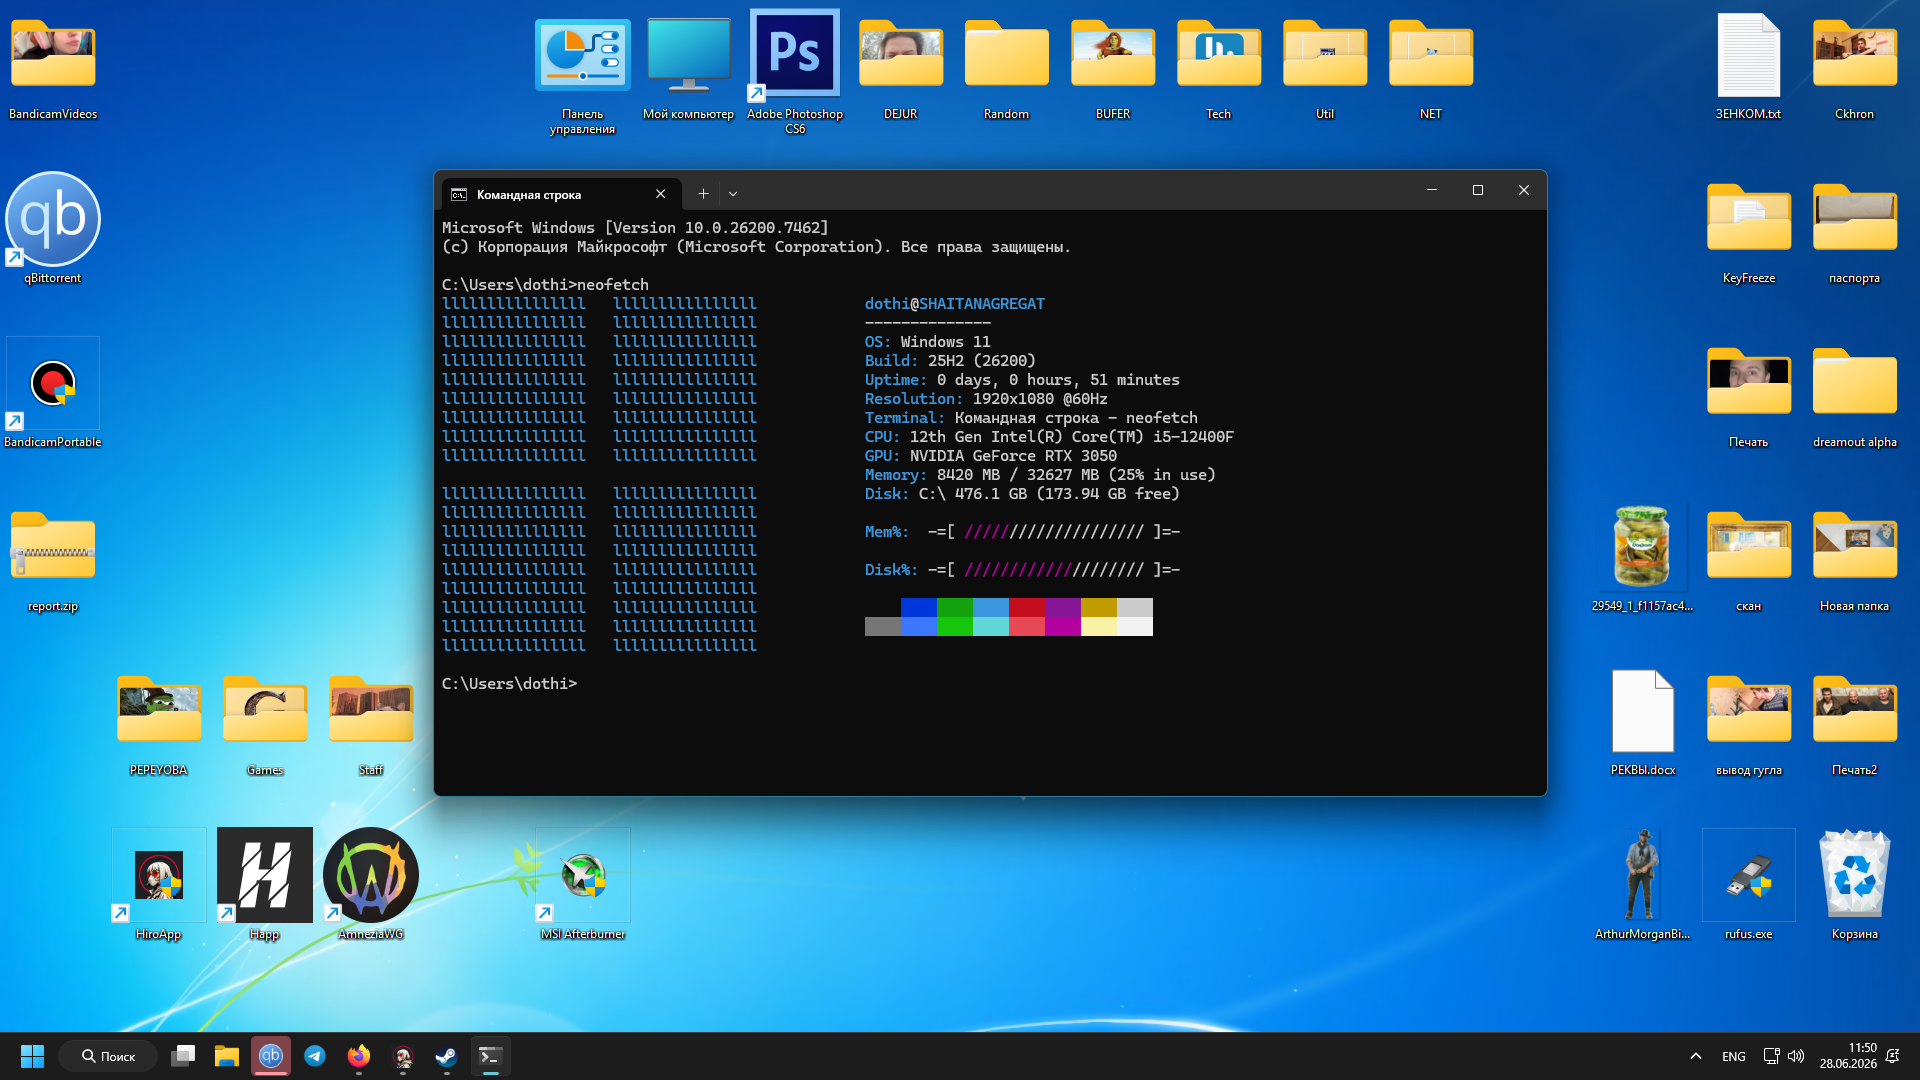Open the вывод гугла folder
Viewport: 1920px width, 1080px height.
coord(1749,724)
